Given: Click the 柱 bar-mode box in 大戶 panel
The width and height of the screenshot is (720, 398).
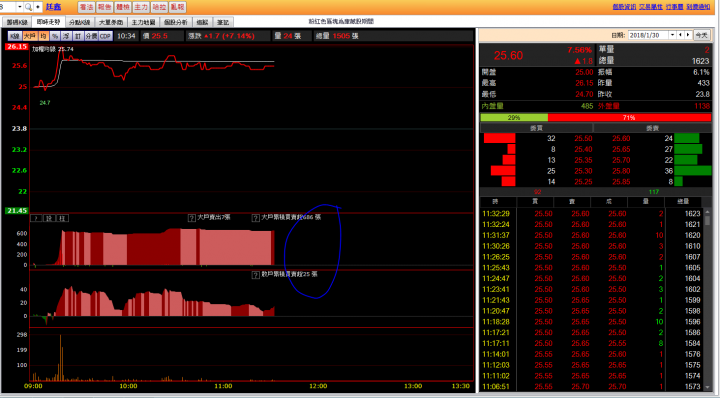Looking at the screenshot, I should [63, 219].
